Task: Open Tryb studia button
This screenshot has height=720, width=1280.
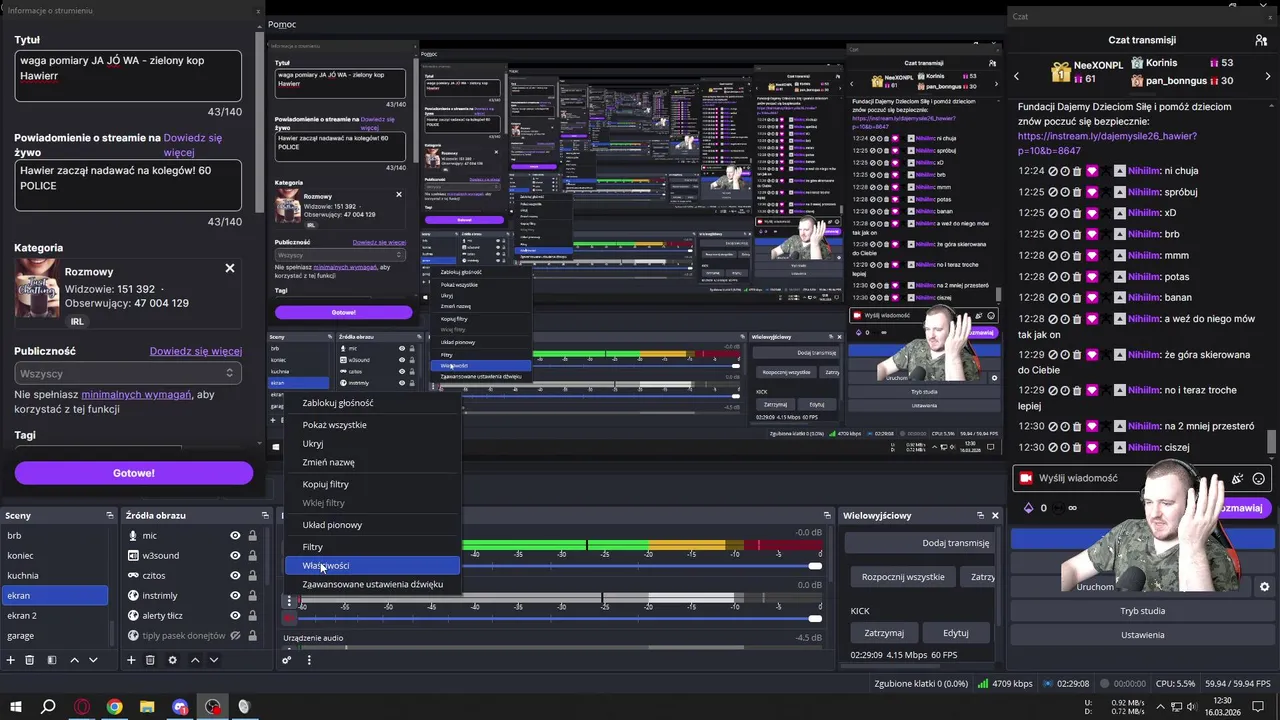Action: [x=1142, y=611]
